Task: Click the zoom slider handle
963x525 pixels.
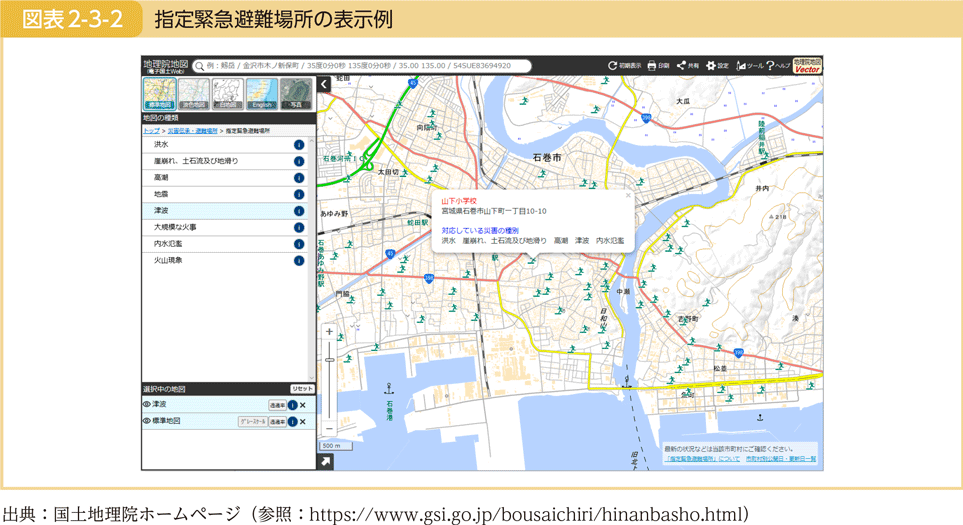Action: [x=329, y=360]
